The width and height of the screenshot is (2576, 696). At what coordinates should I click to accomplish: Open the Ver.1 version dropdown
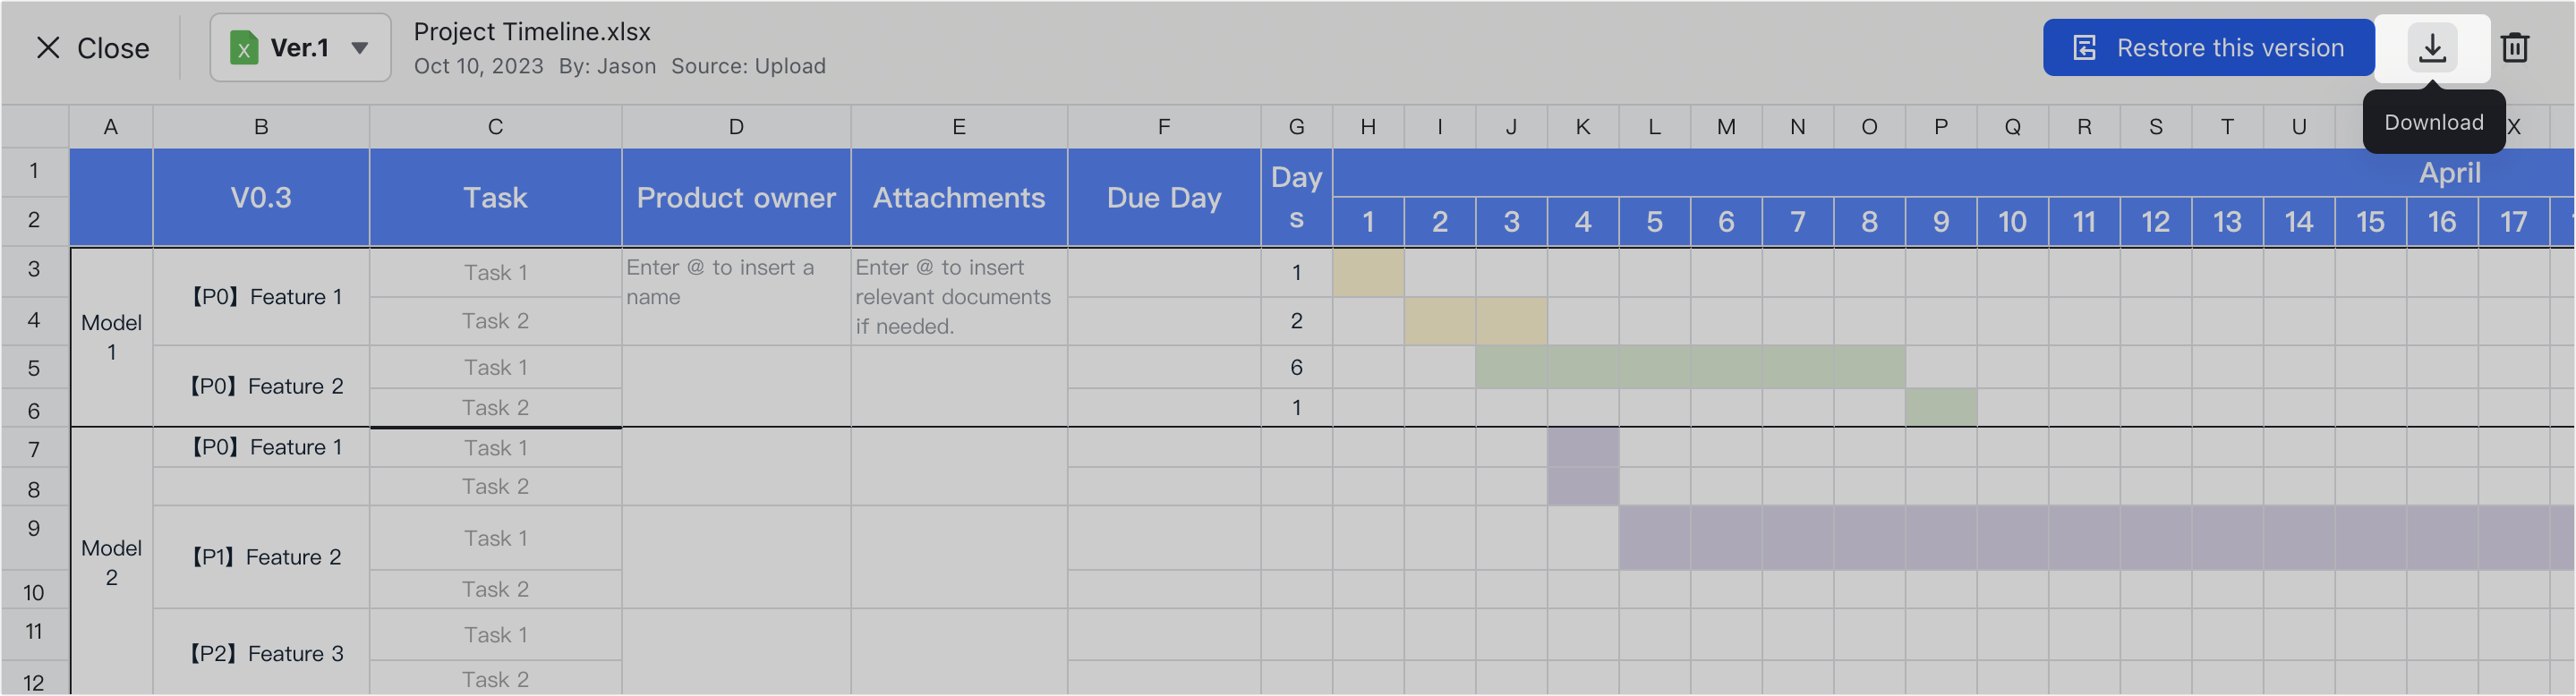[x=359, y=48]
